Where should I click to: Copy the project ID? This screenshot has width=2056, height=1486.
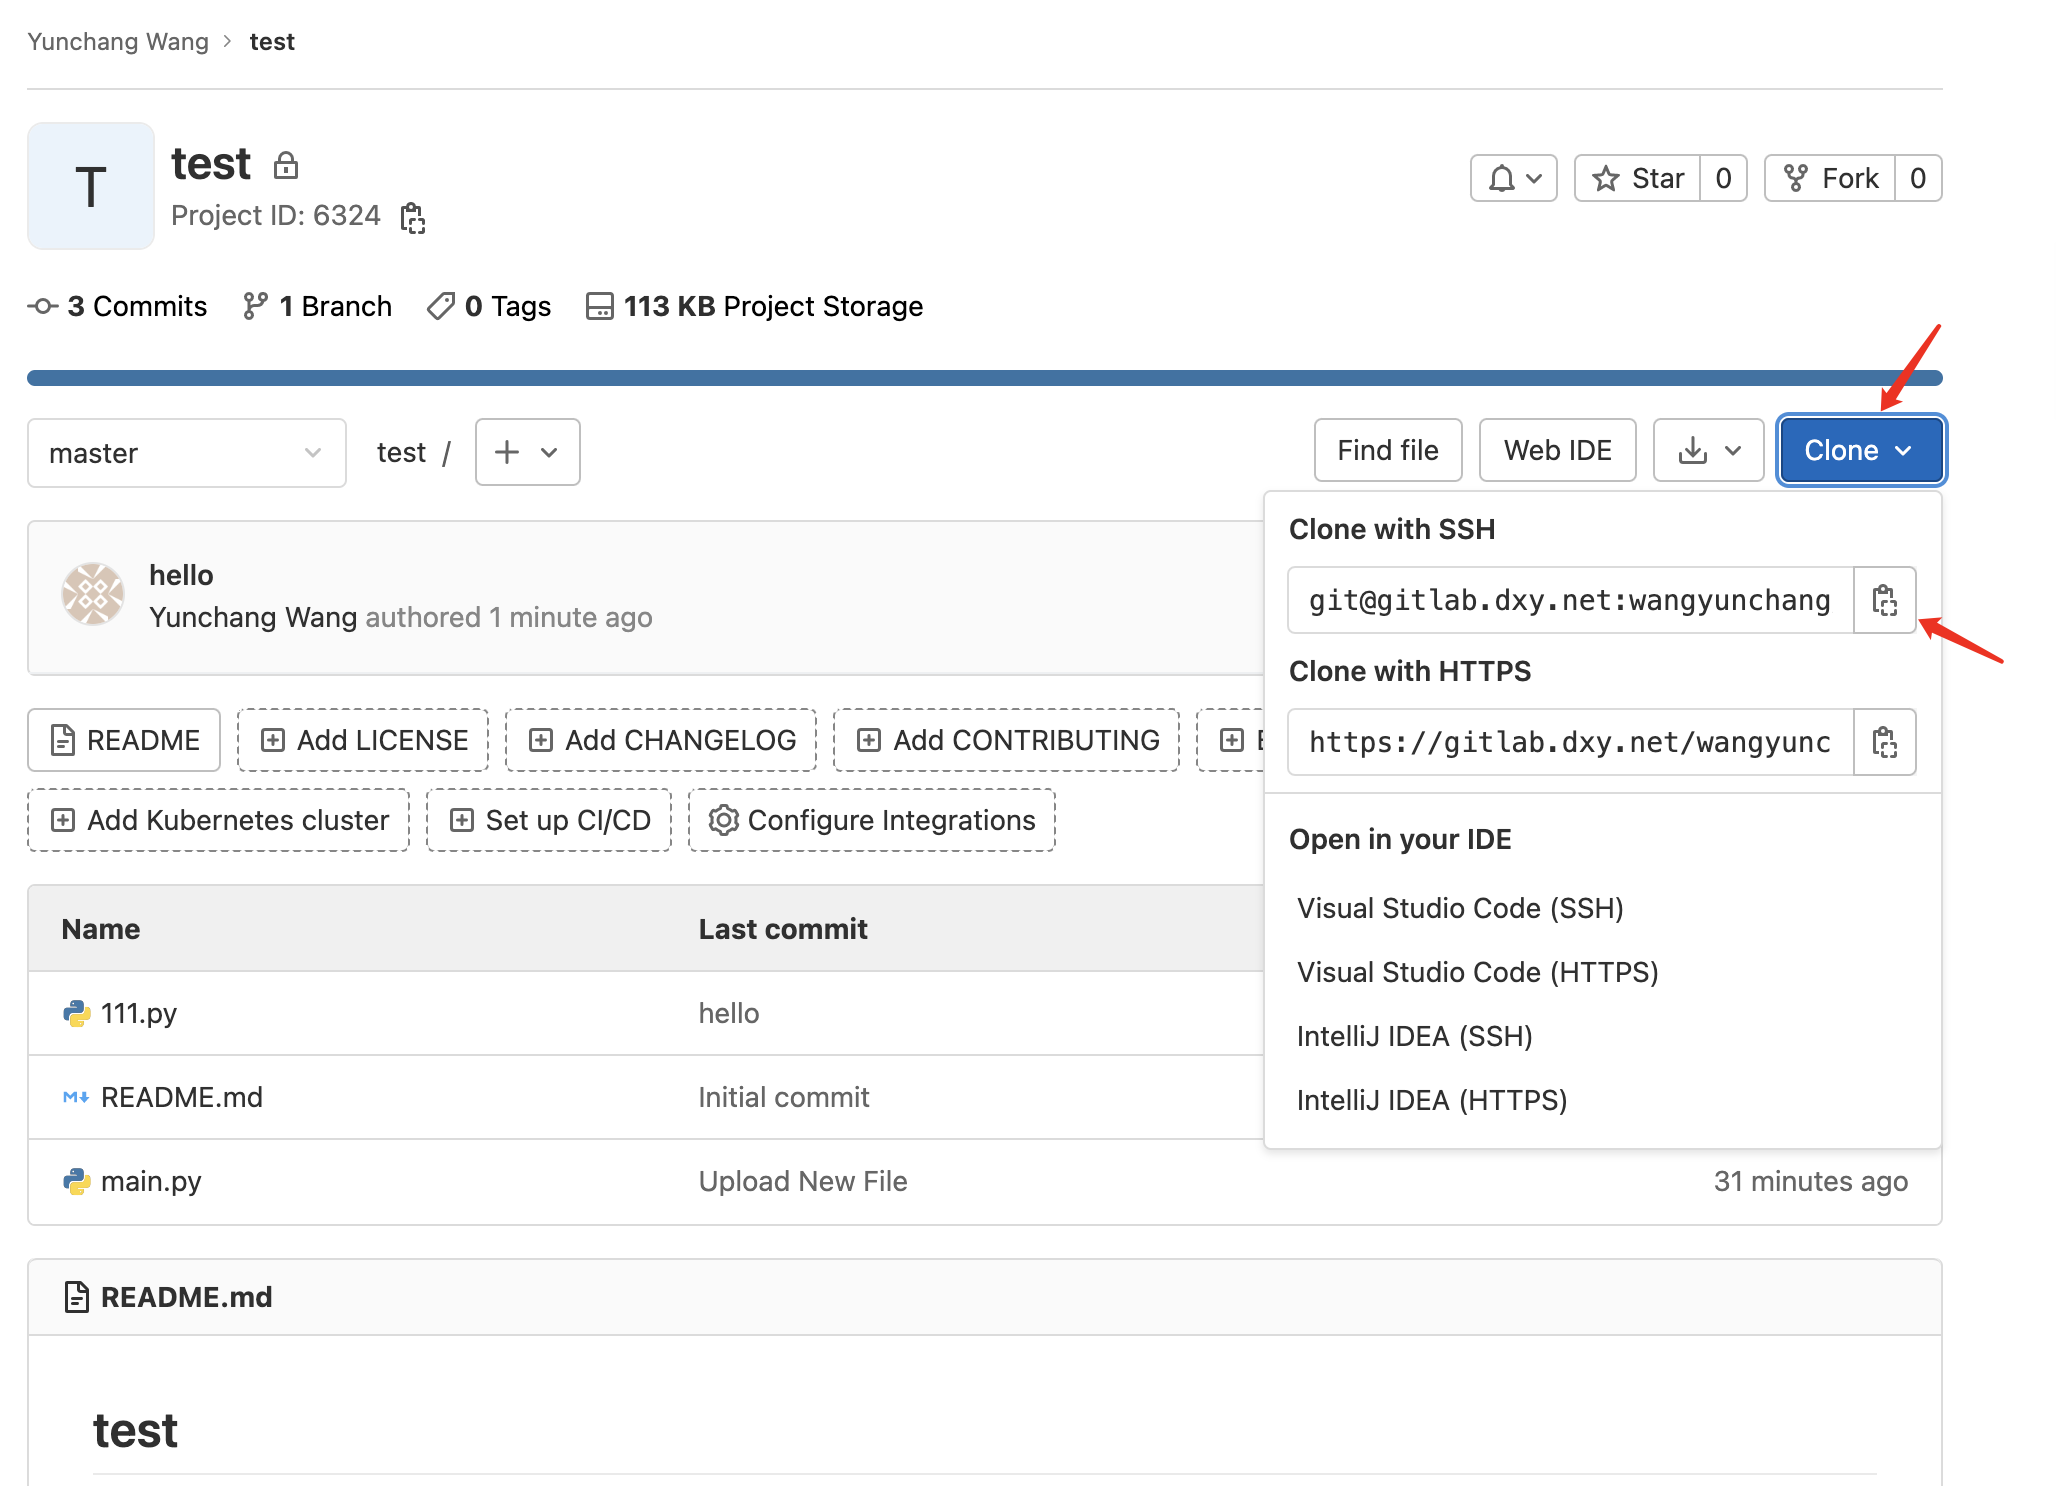pos(412,217)
